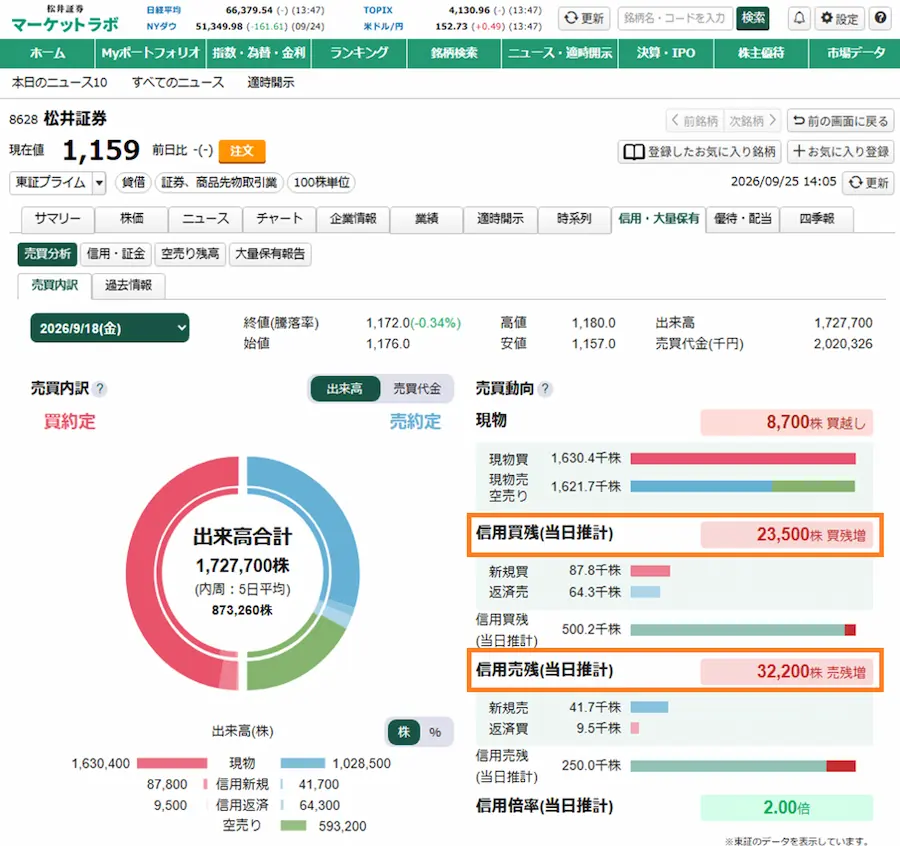This screenshot has width=900, height=846.
Task: Switch to the 過去情報 tab
Action: point(129,285)
